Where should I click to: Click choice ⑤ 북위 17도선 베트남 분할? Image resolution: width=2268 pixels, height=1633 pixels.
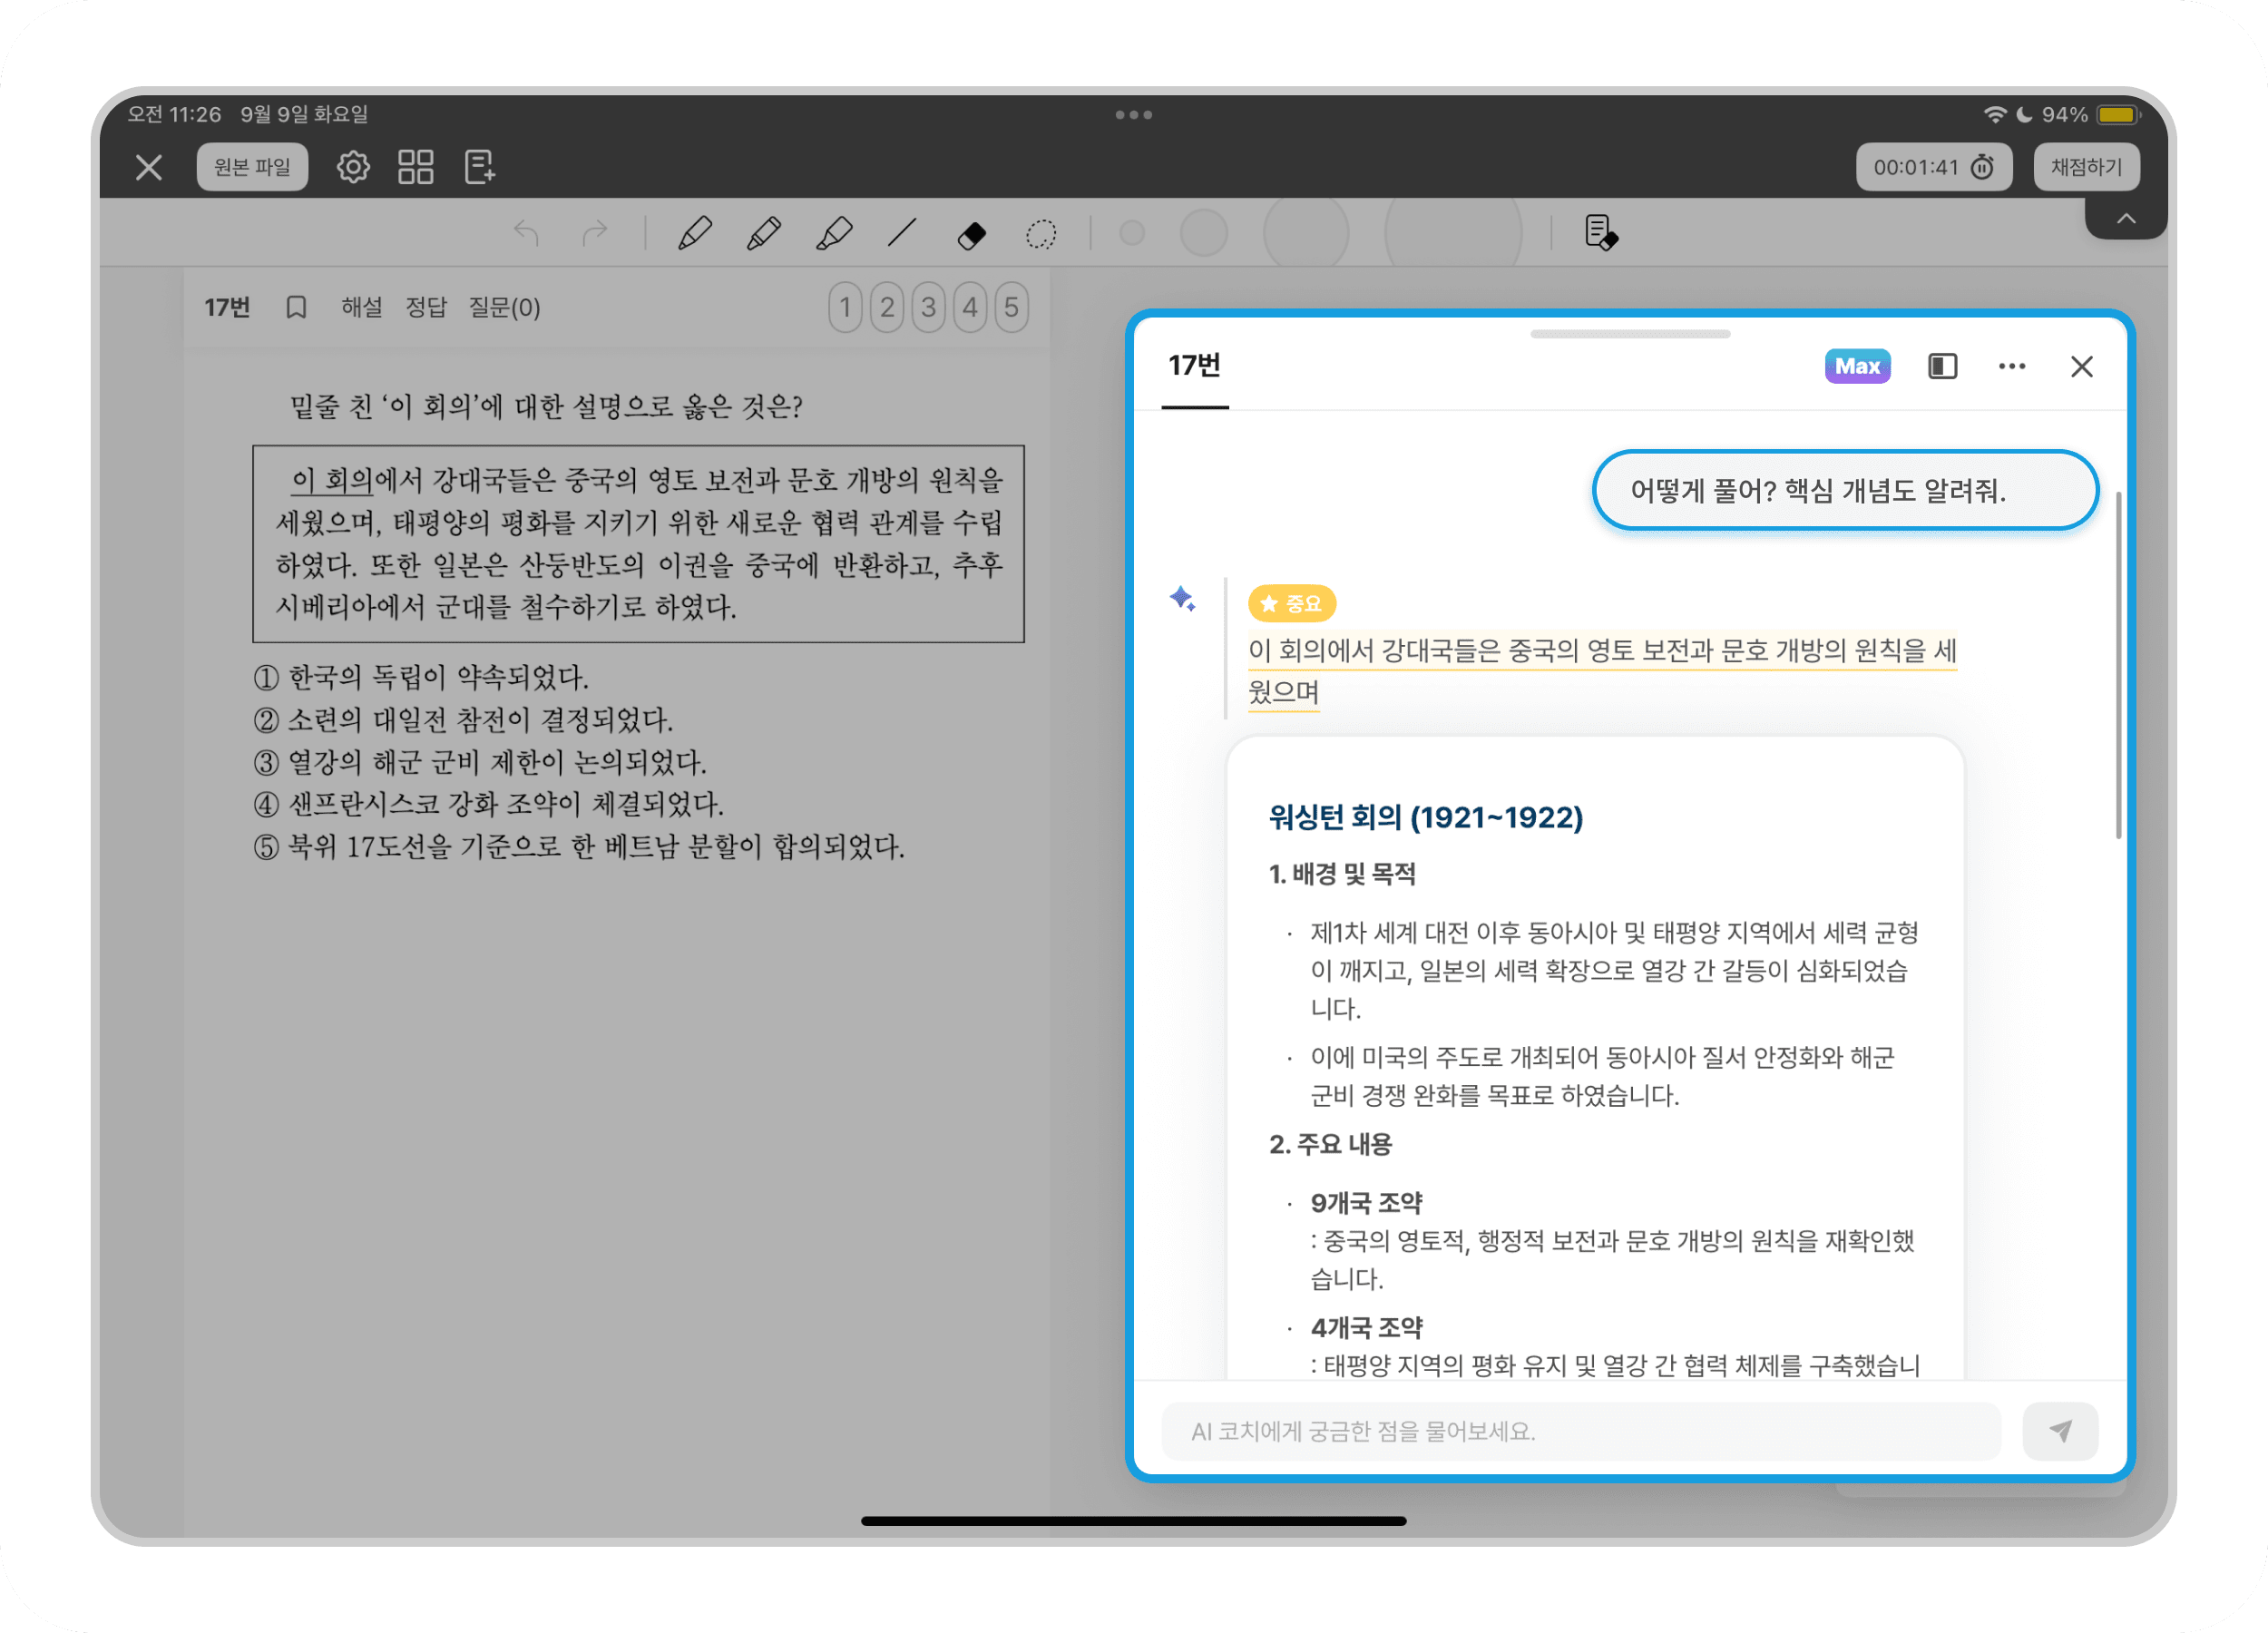point(579,847)
